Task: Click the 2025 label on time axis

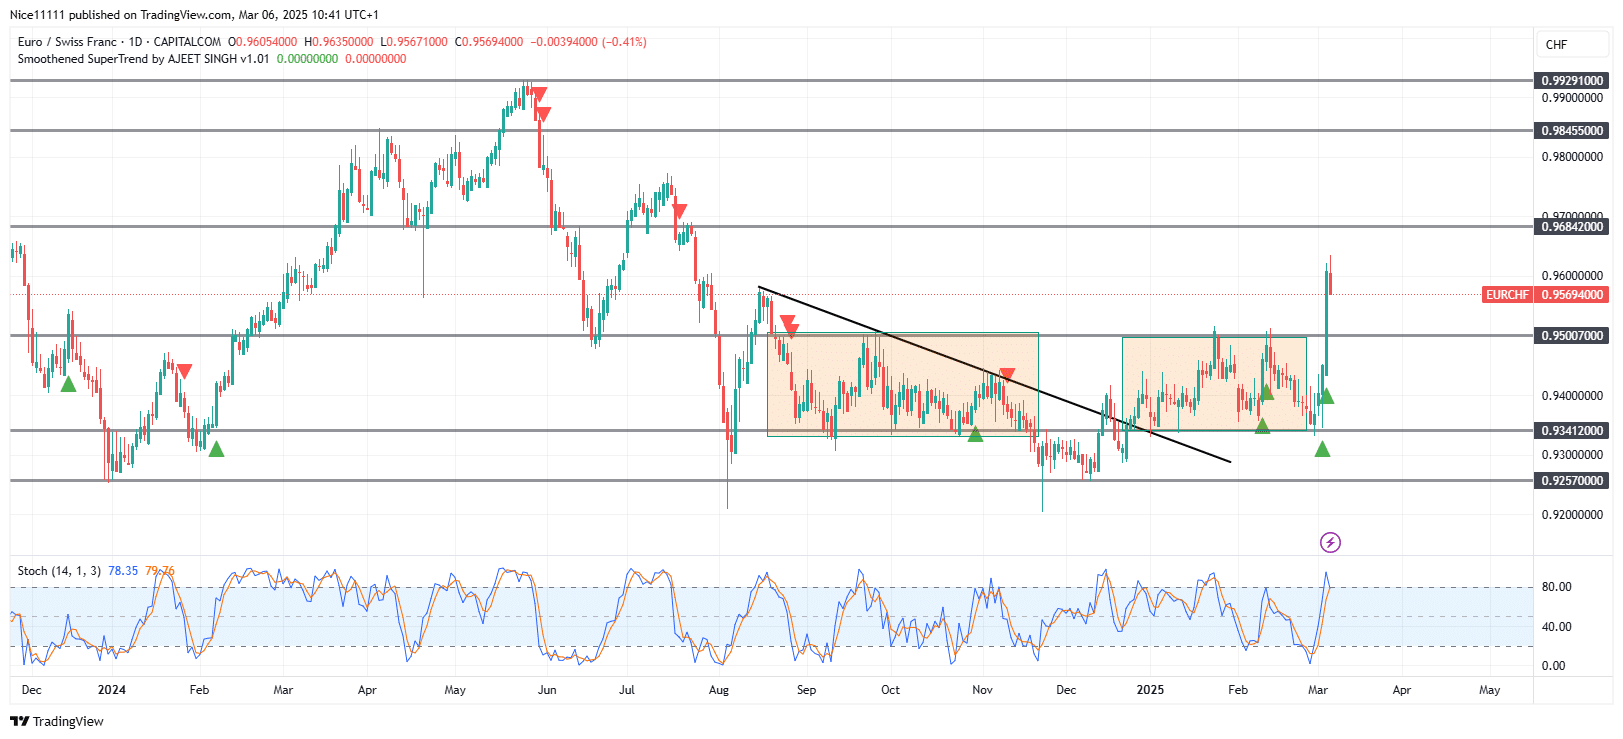Action: pos(1150,690)
